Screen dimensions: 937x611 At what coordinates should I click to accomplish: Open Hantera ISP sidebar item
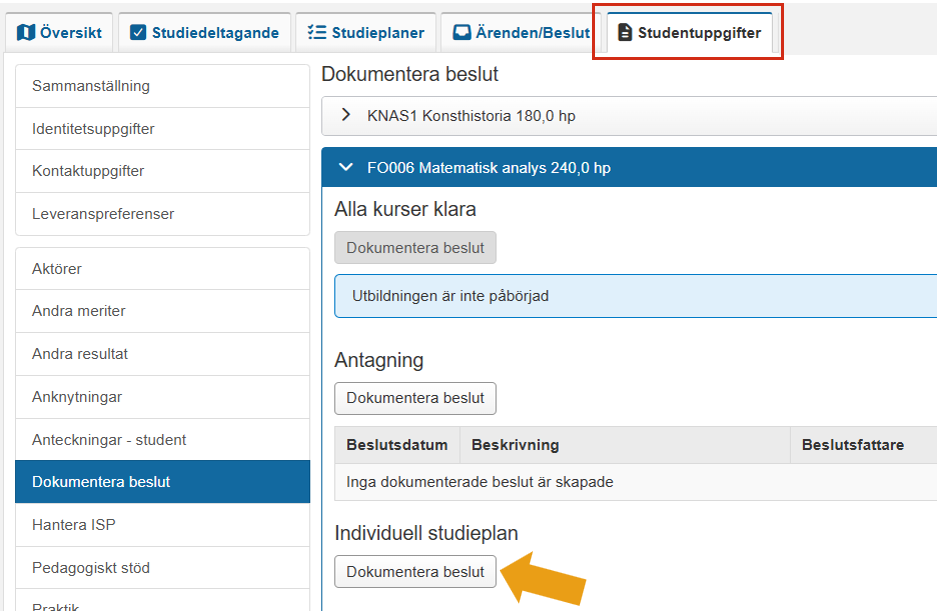(163, 525)
